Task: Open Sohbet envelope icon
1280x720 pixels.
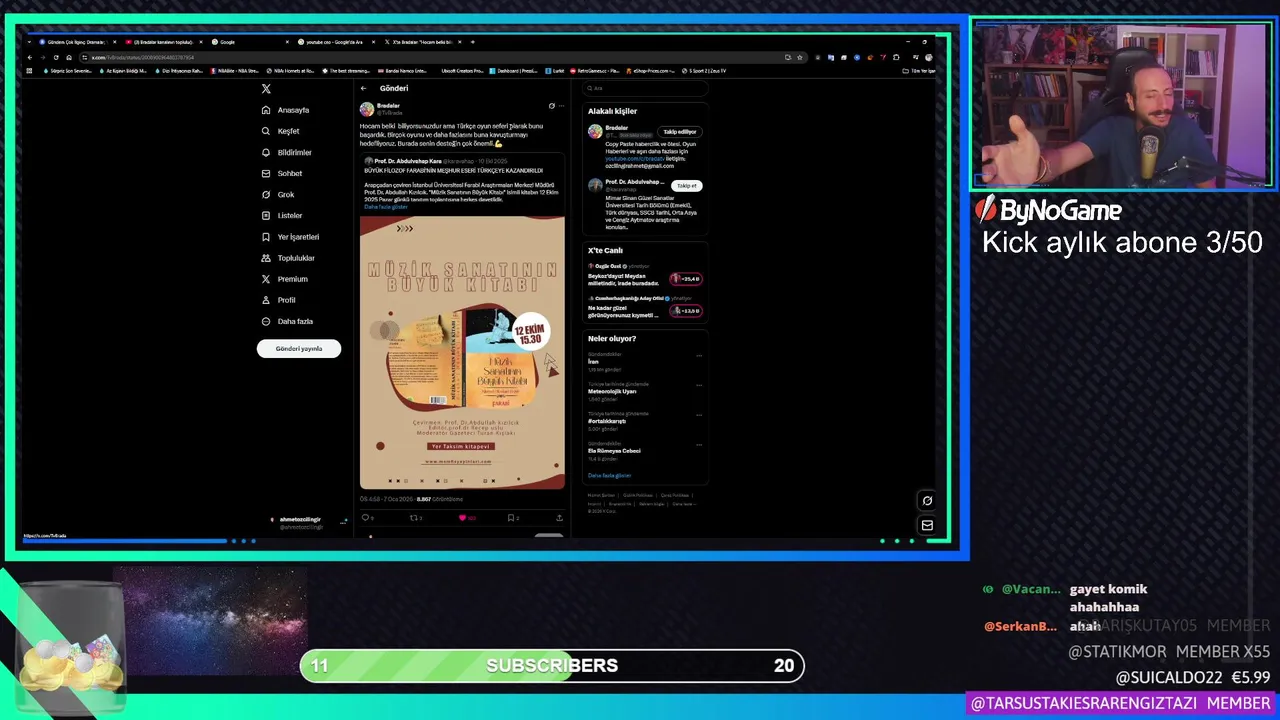Action: [x=266, y=173]
